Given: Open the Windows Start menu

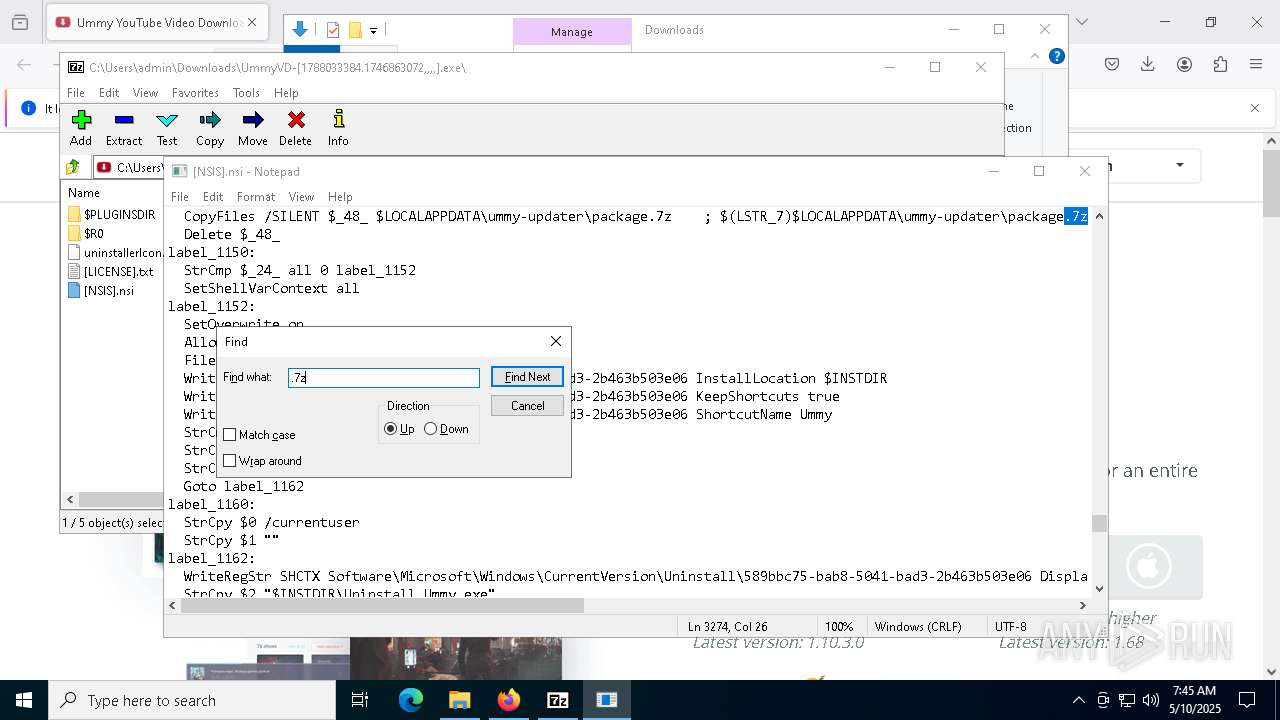Looking at the screenshot, I should (x=24, y=700).
